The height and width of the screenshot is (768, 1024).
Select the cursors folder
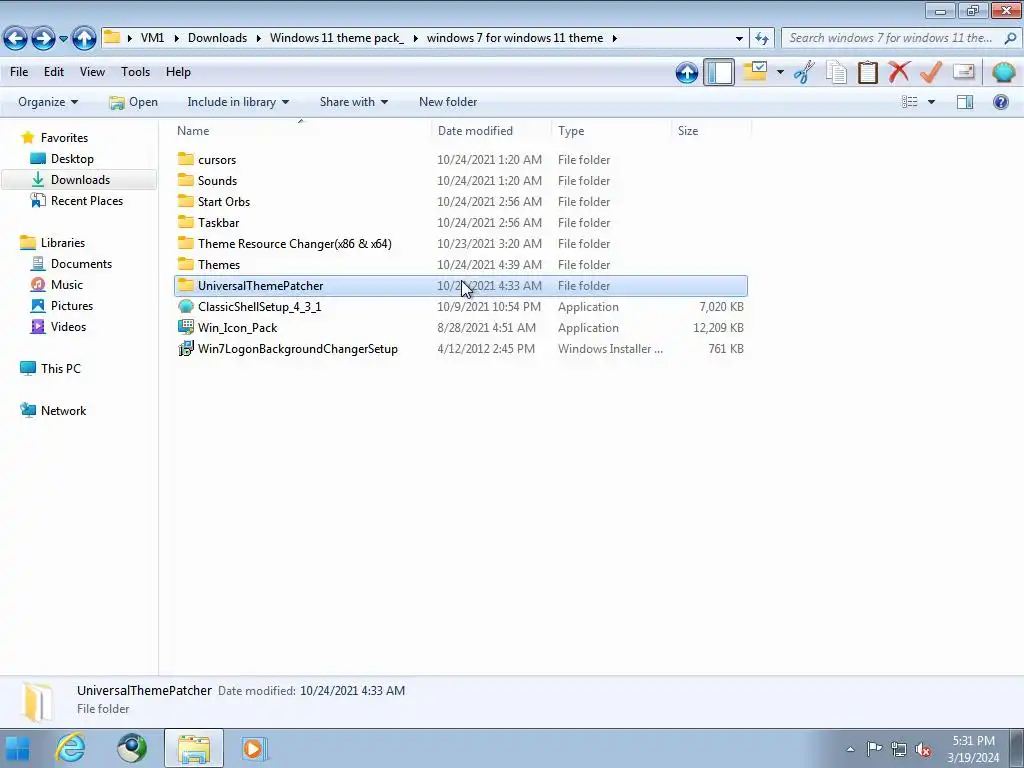click(460, 159)
